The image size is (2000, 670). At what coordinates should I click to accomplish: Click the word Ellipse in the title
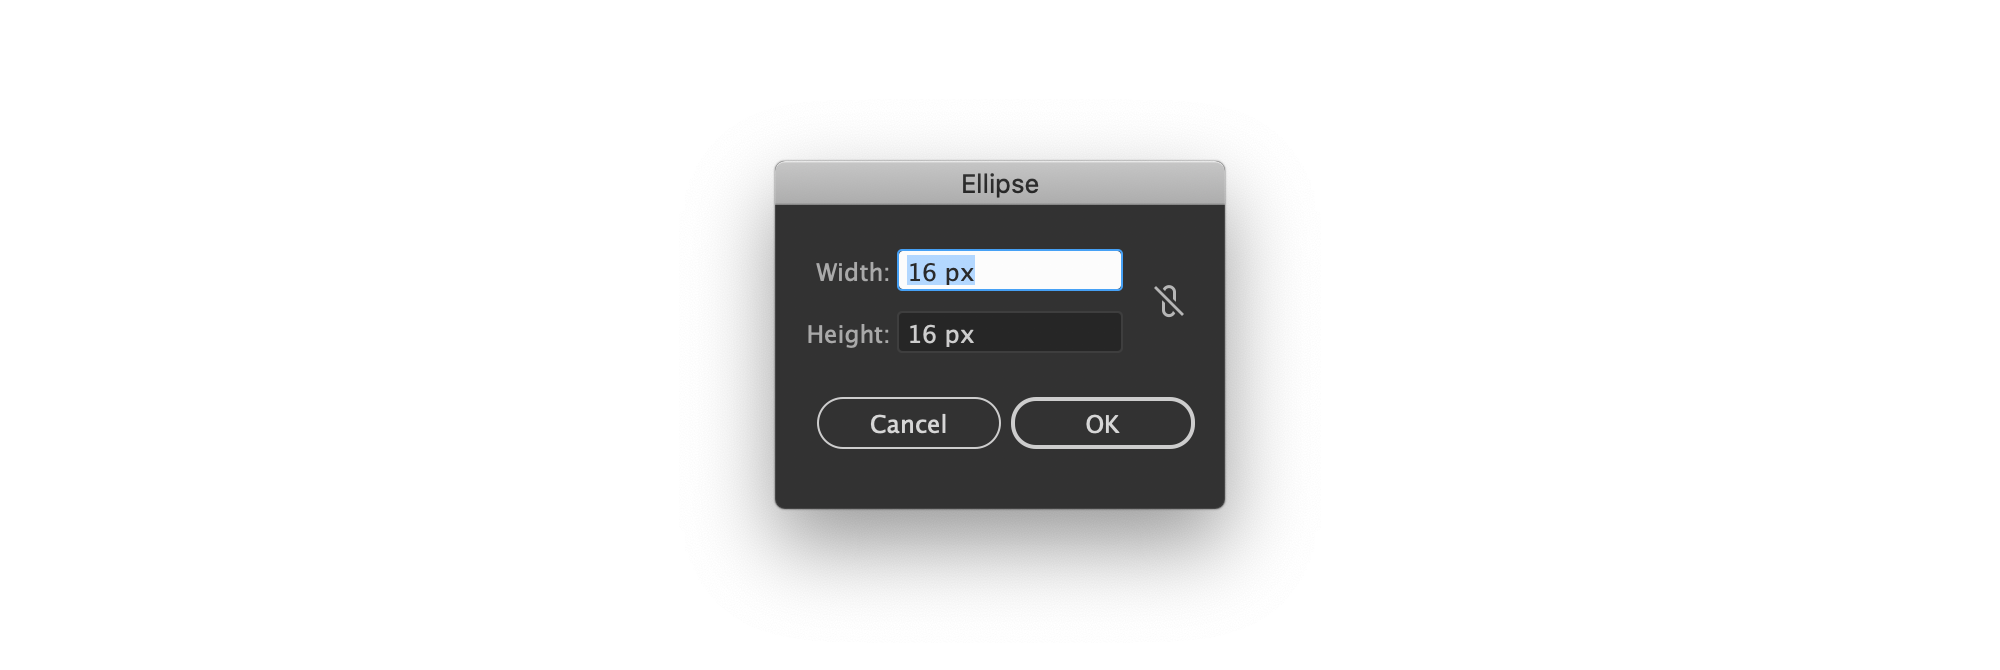point(1000,184)
